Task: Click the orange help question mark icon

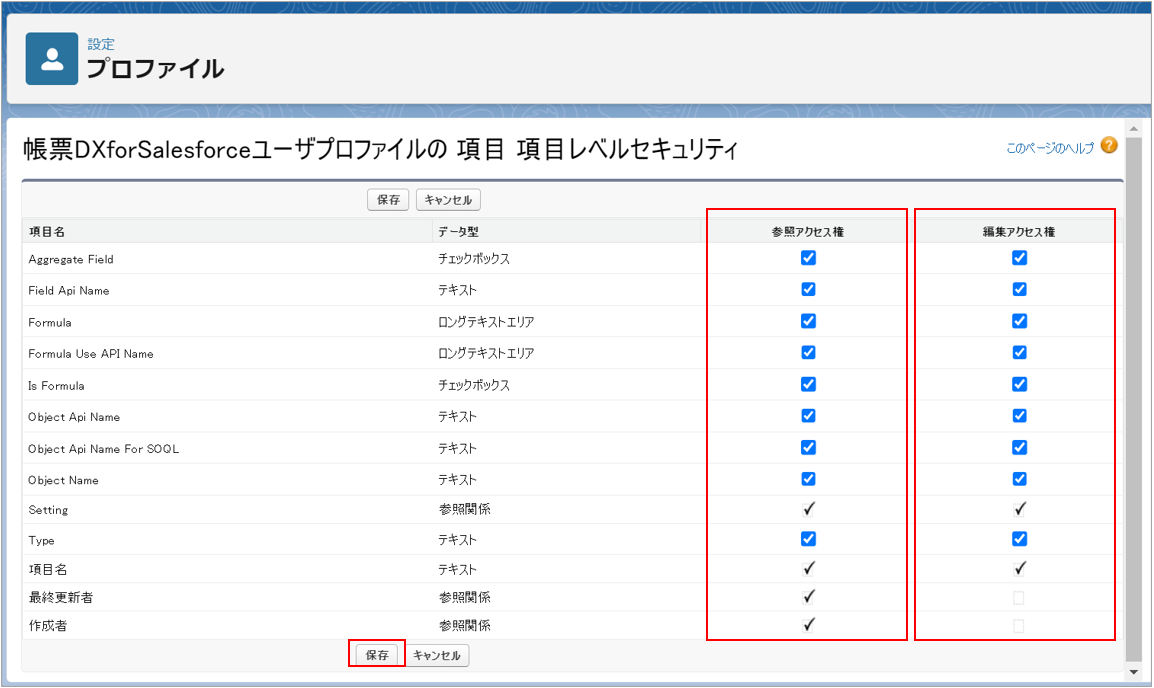Action: [x=1109, y=146]
